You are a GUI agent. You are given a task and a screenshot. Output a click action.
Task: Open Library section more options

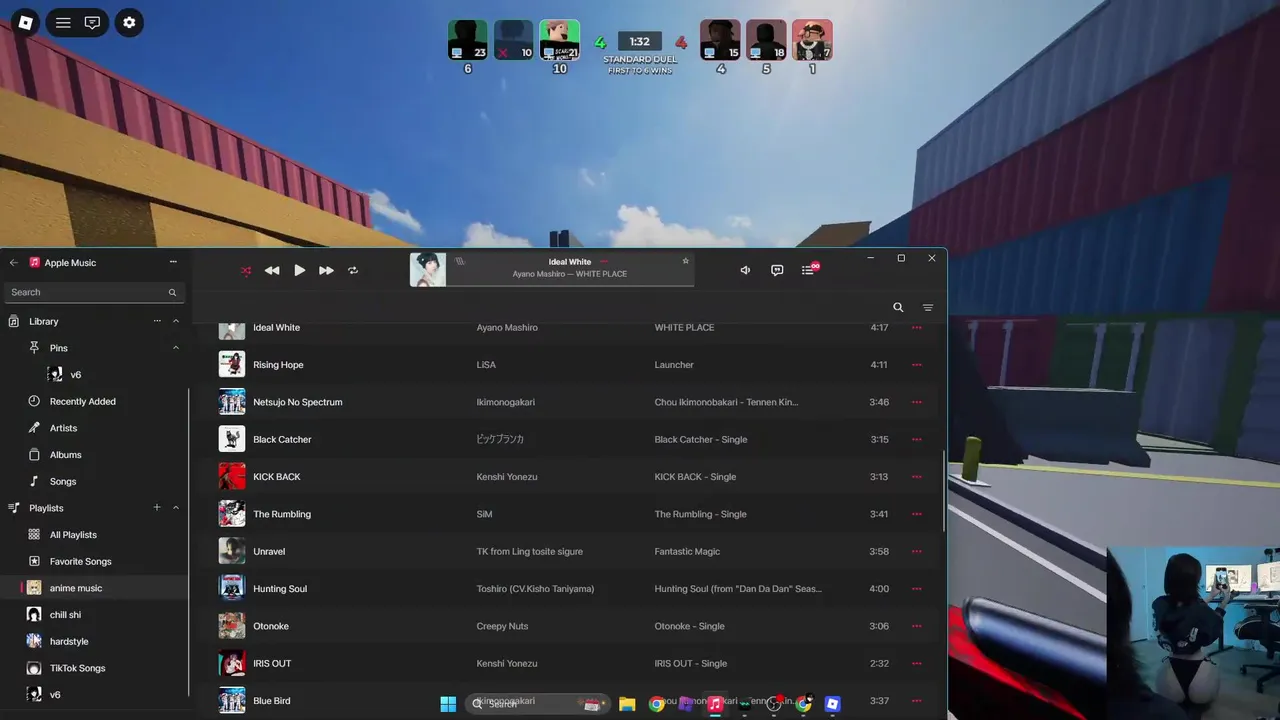[157, 321]
